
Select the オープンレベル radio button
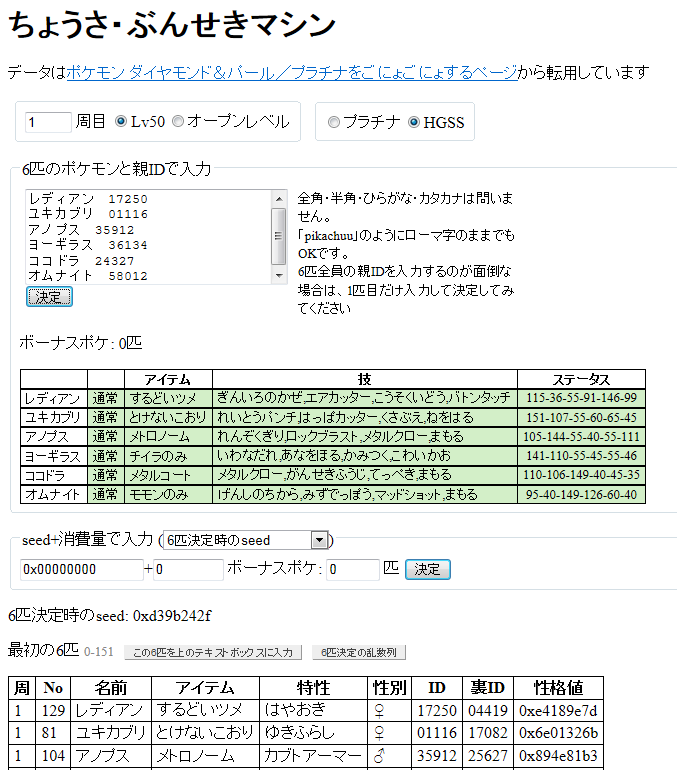(x=178, y=121)
